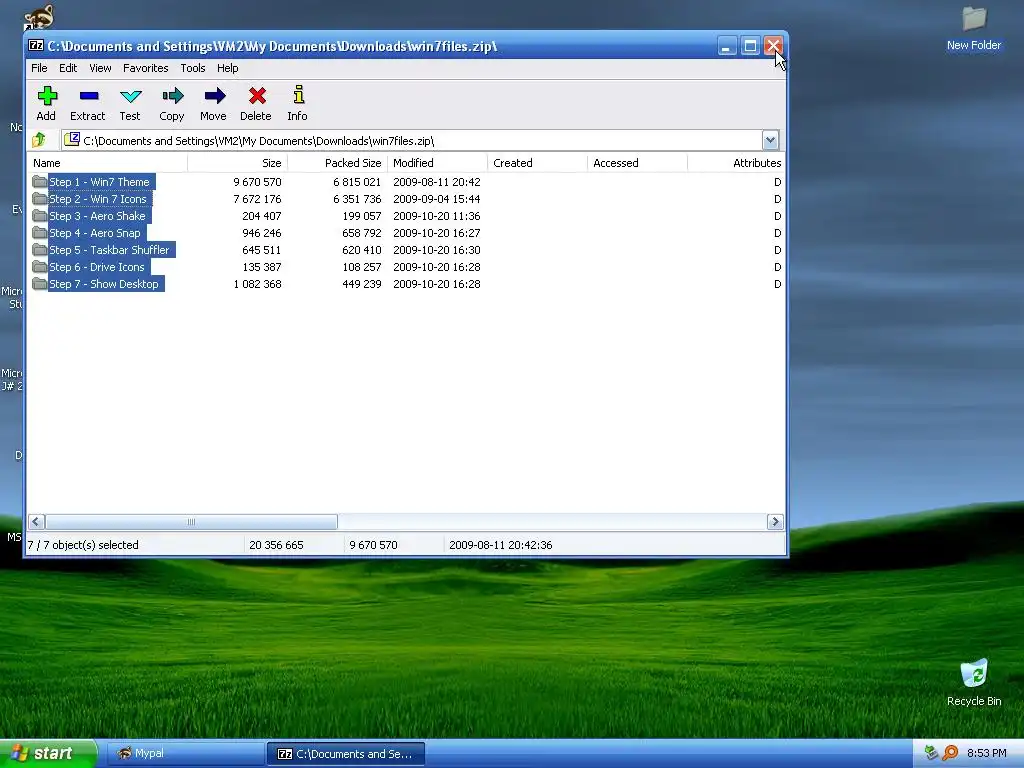Click the Extract toolbar icon
1024x768 pixels.
click(x=88, y=96)
